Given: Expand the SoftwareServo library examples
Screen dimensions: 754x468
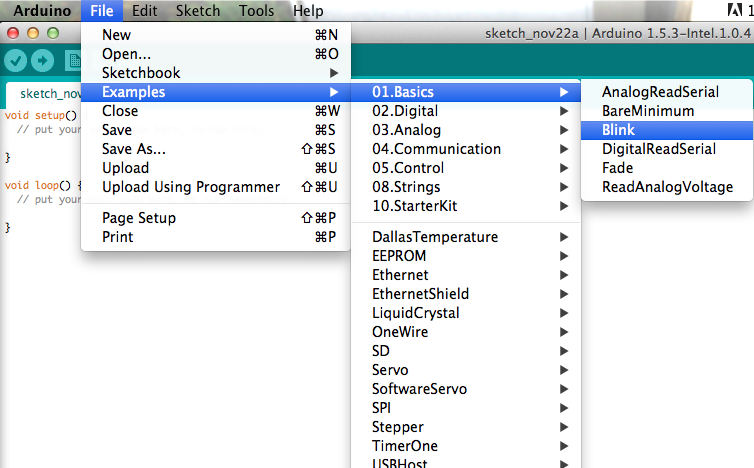Looking at the screenshot, I should 466,389.
